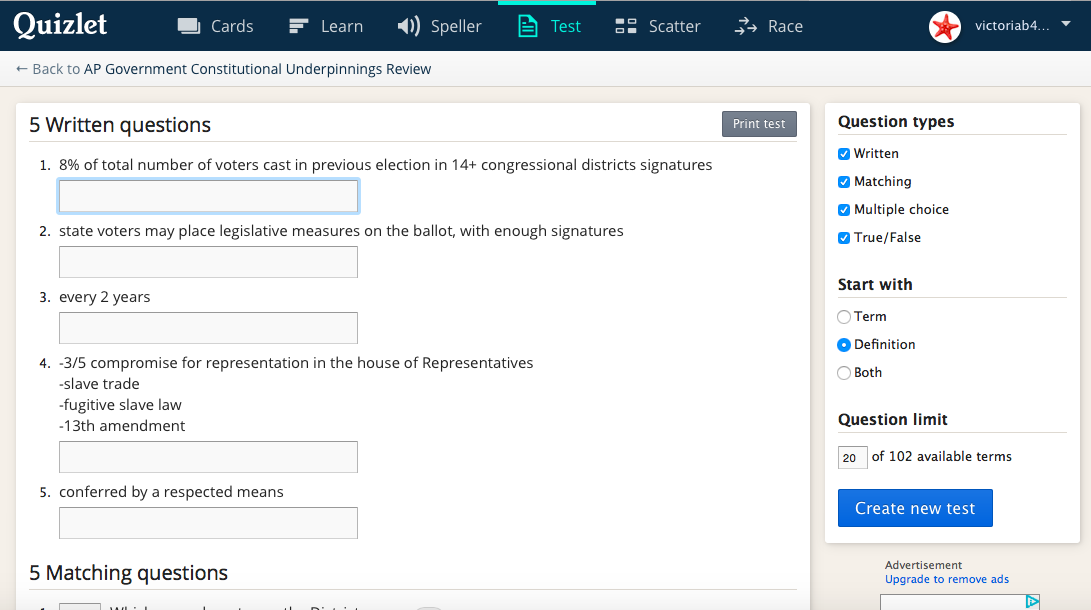Click the 'Start with' heading

[875, 284]
